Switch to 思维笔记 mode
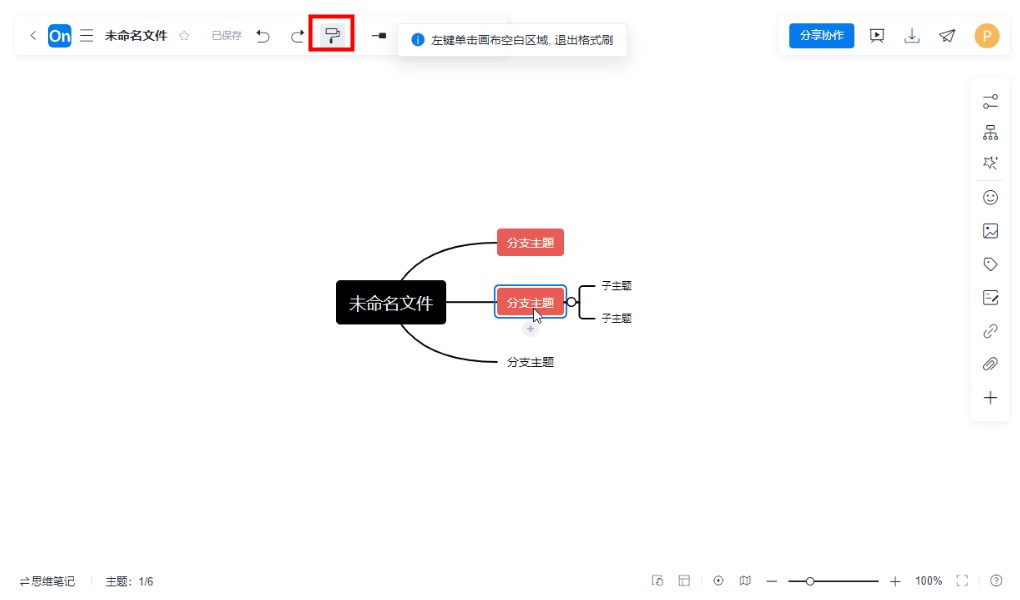 pyautogui.click(x=47, y=581)
